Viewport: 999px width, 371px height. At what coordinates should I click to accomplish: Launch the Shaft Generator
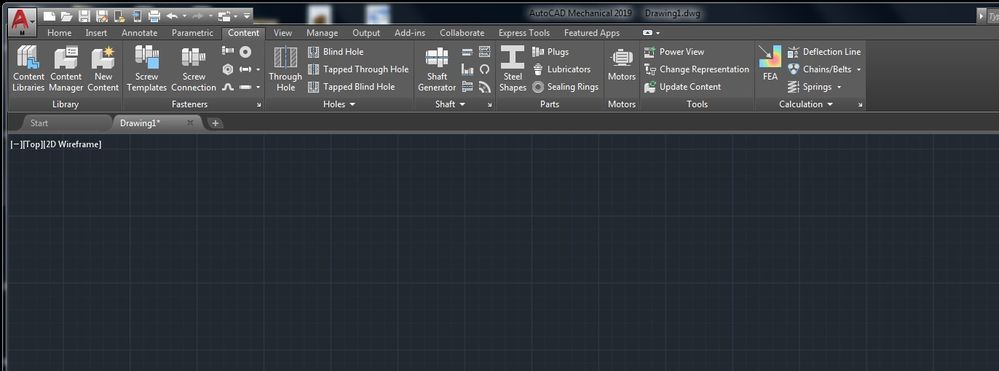pos(436,69)
